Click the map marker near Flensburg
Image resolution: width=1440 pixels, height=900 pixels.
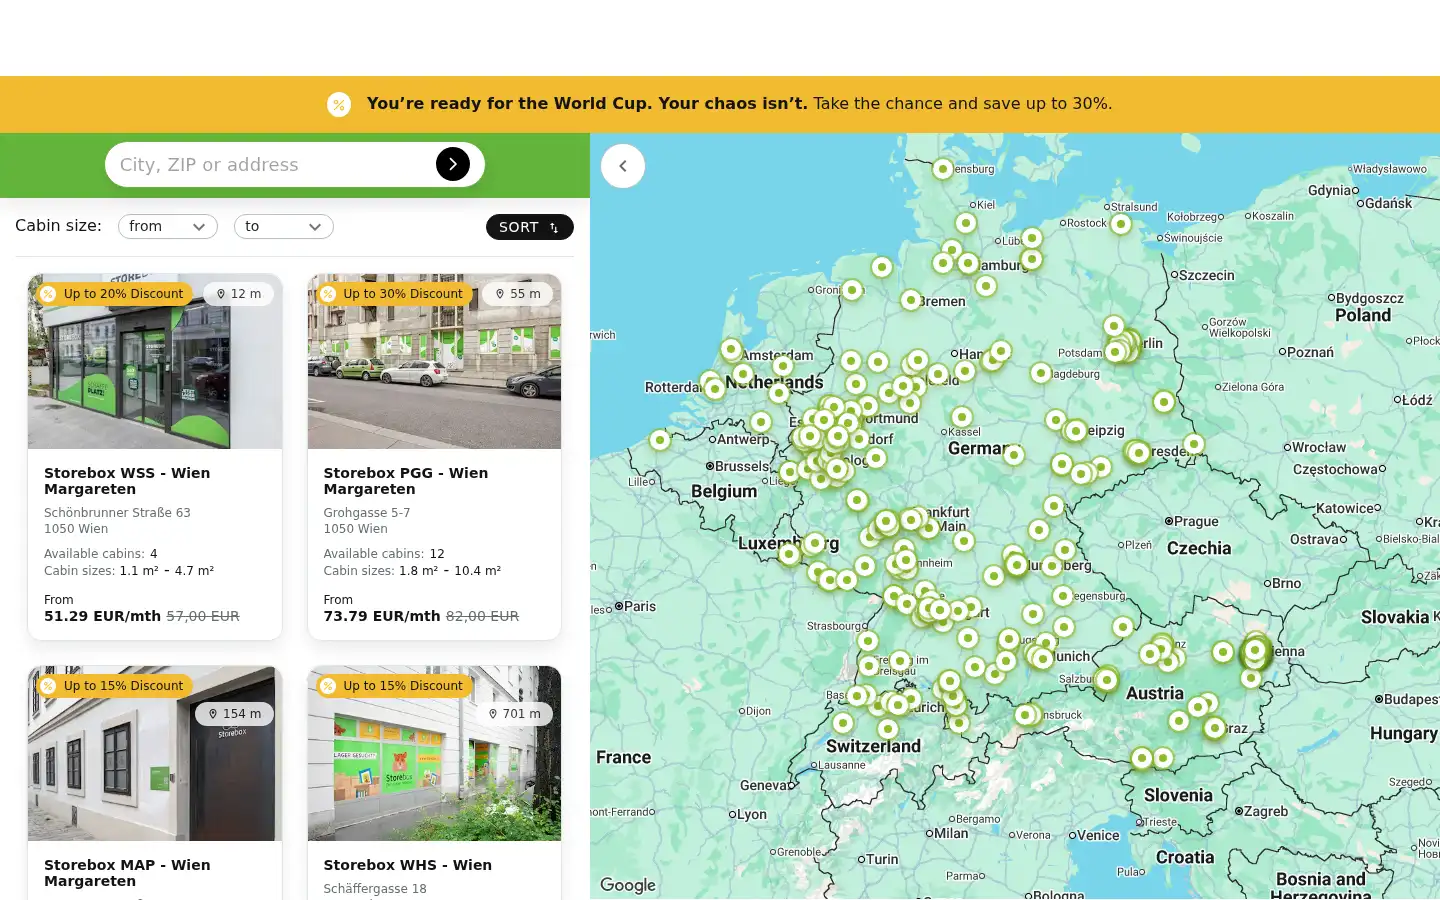pyautogui.click(x=943, y=169)
